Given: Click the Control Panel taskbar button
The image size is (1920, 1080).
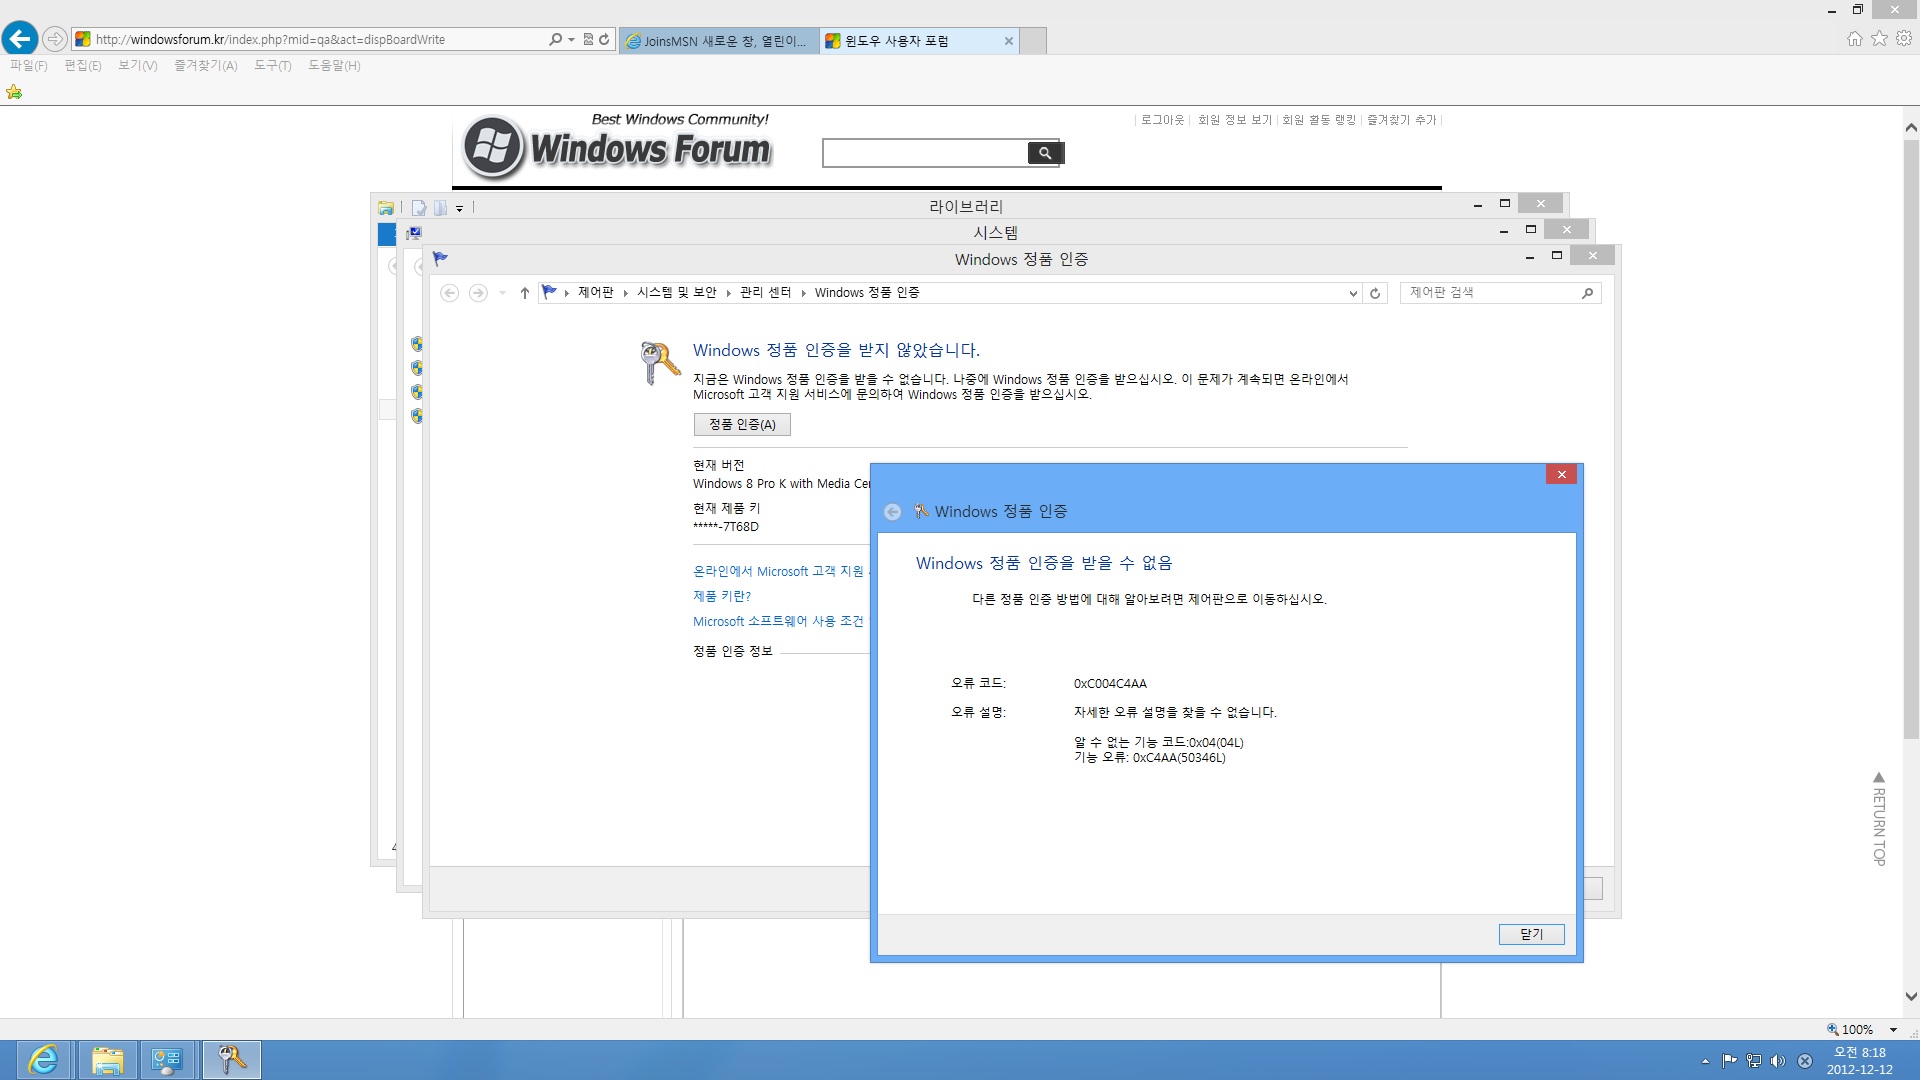Looking at the screenshot, I should click(166, 1060).
